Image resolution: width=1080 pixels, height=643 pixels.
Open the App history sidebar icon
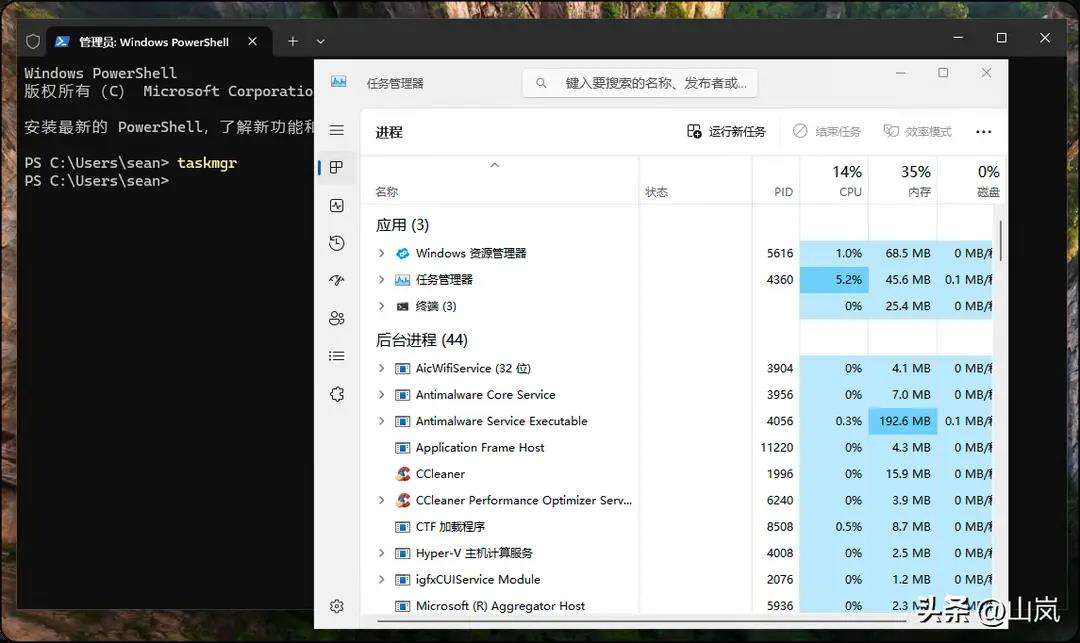tap(337, 243)
